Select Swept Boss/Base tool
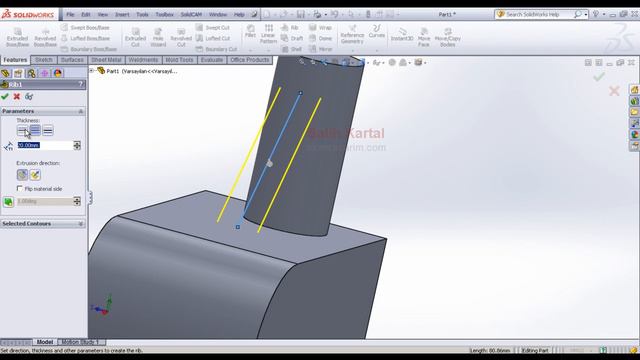 point(85,27)
